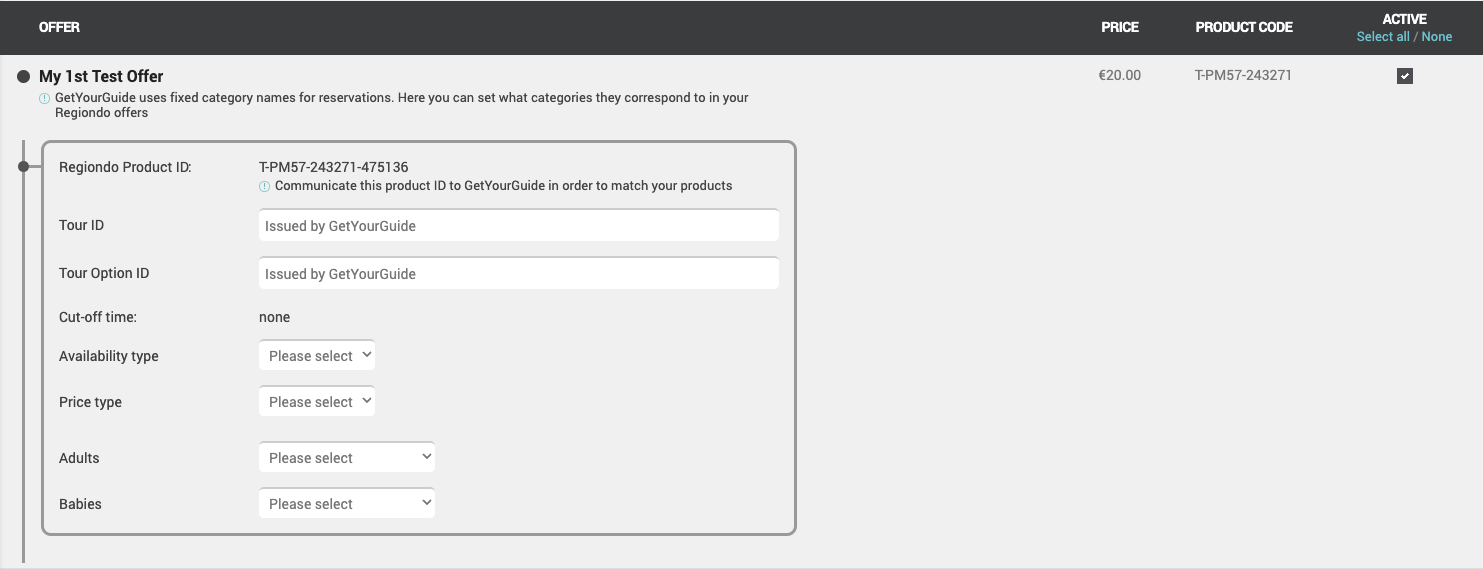Click the info icon beside the product ID hint
This screenshot has width=1483, height=569.
264,186
